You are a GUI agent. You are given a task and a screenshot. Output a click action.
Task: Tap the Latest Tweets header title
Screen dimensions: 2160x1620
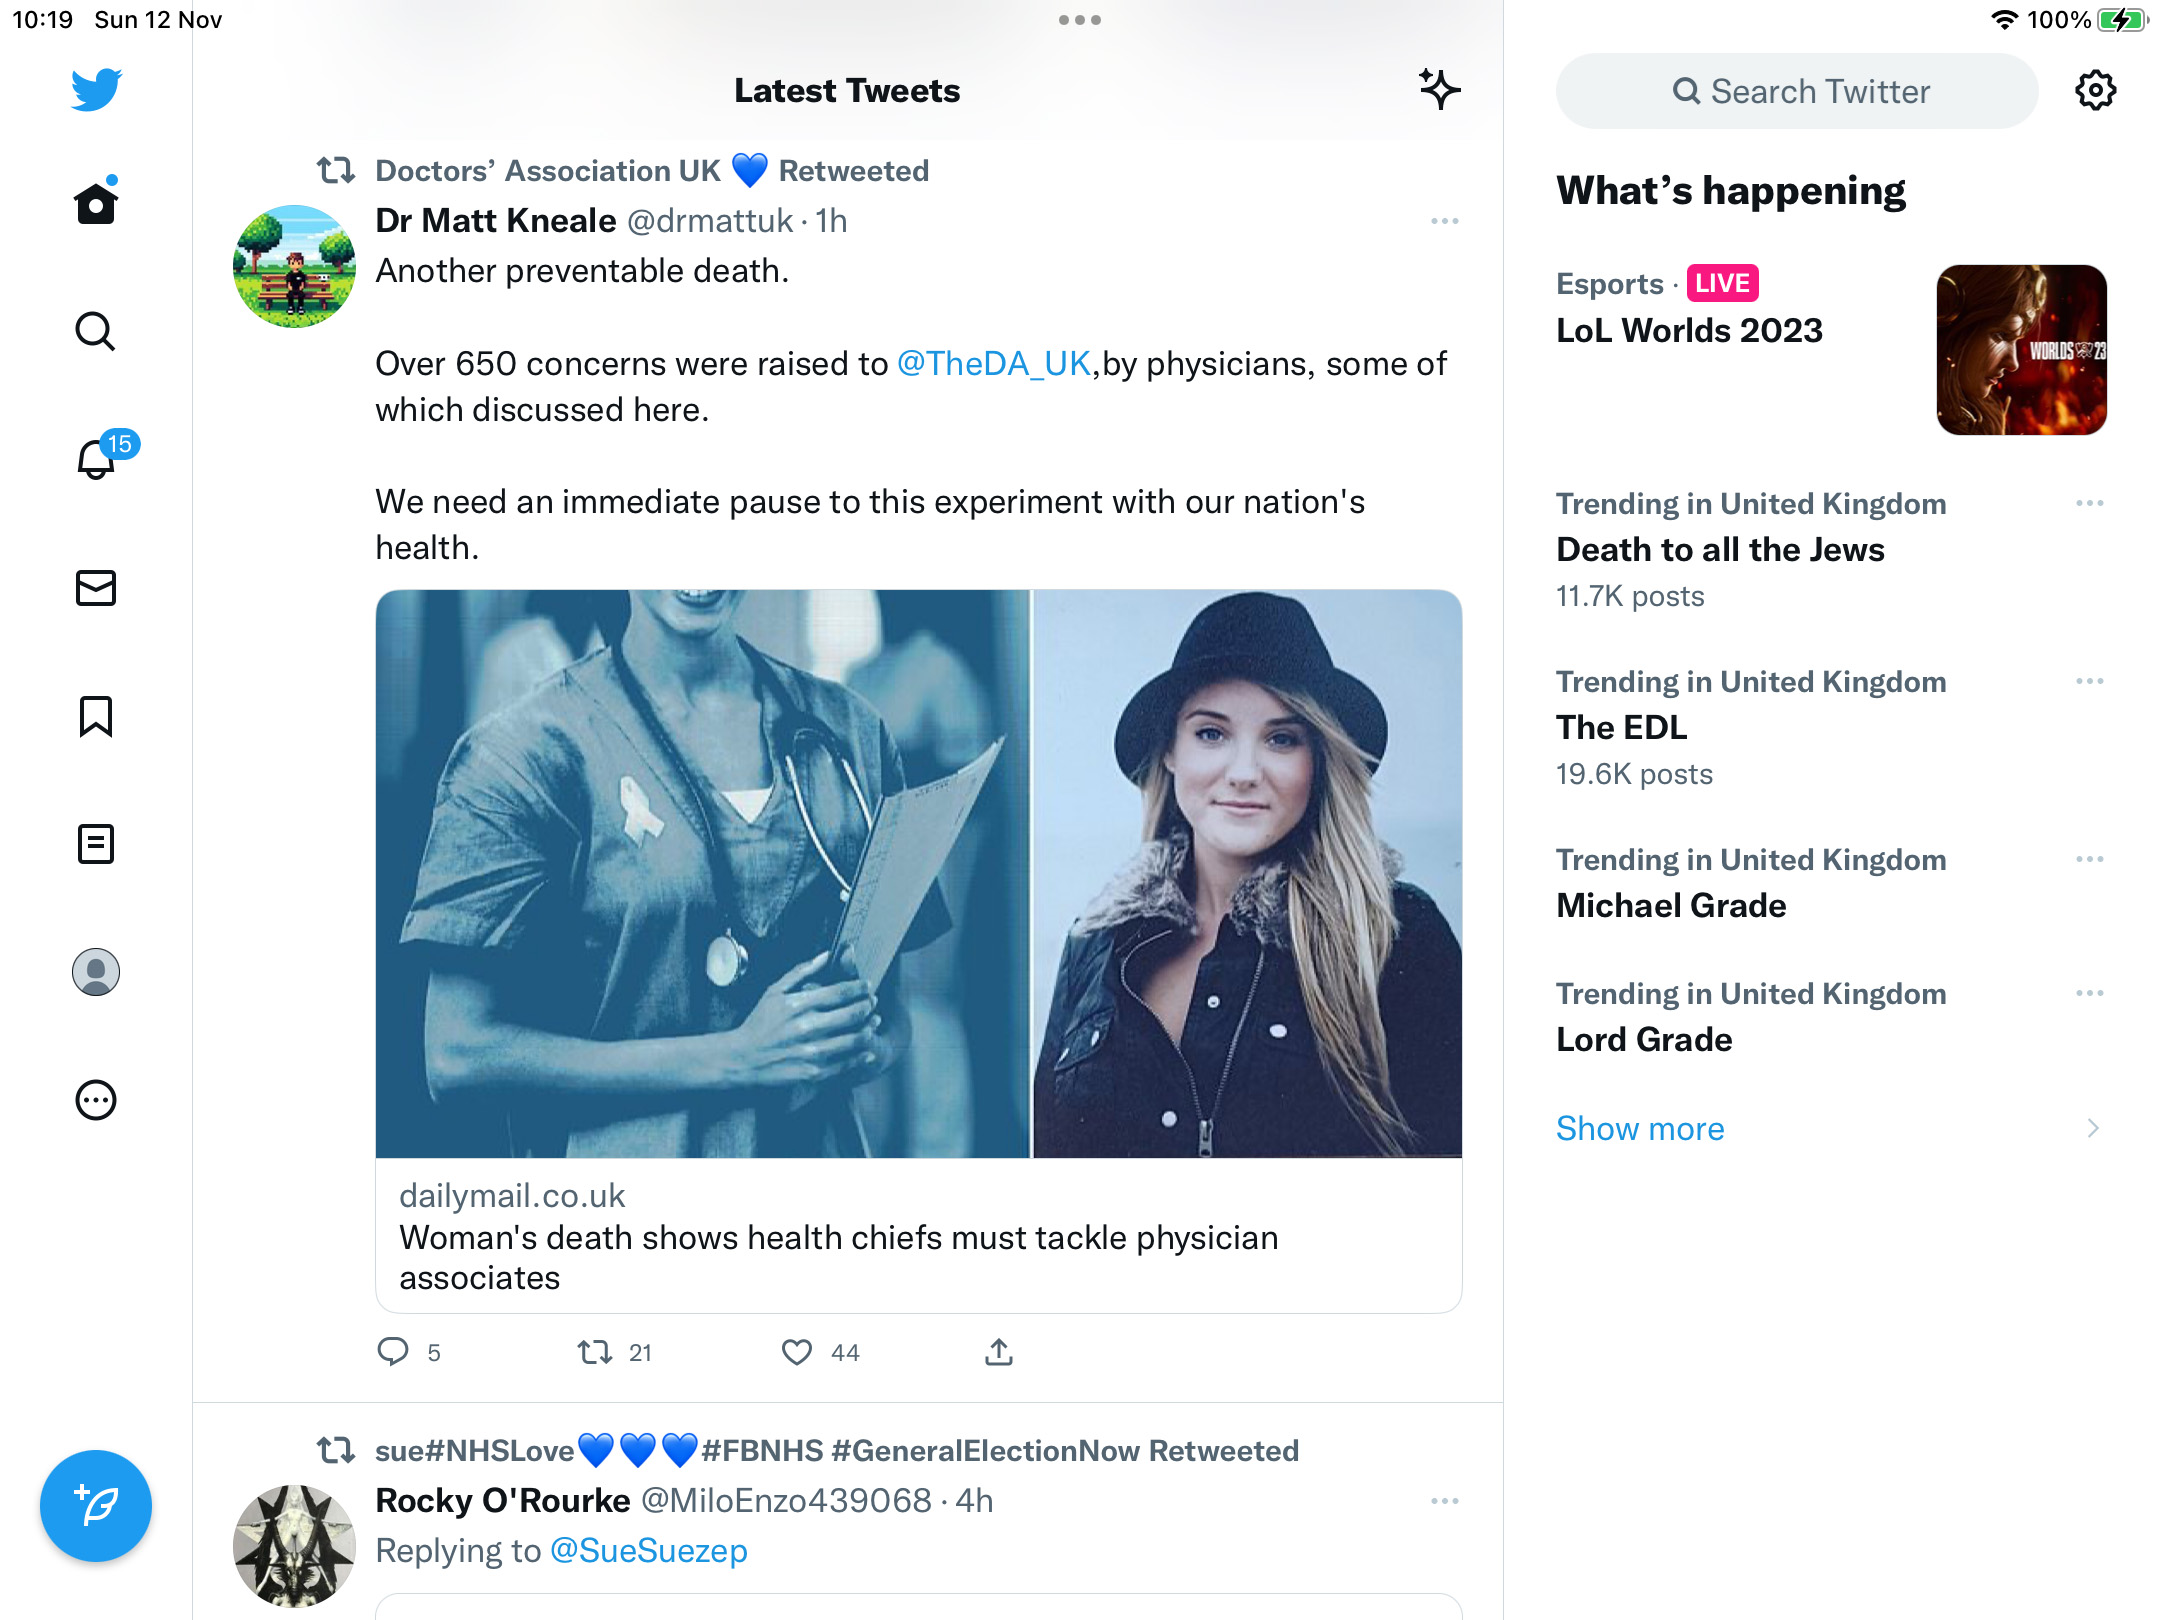(847, 91)
